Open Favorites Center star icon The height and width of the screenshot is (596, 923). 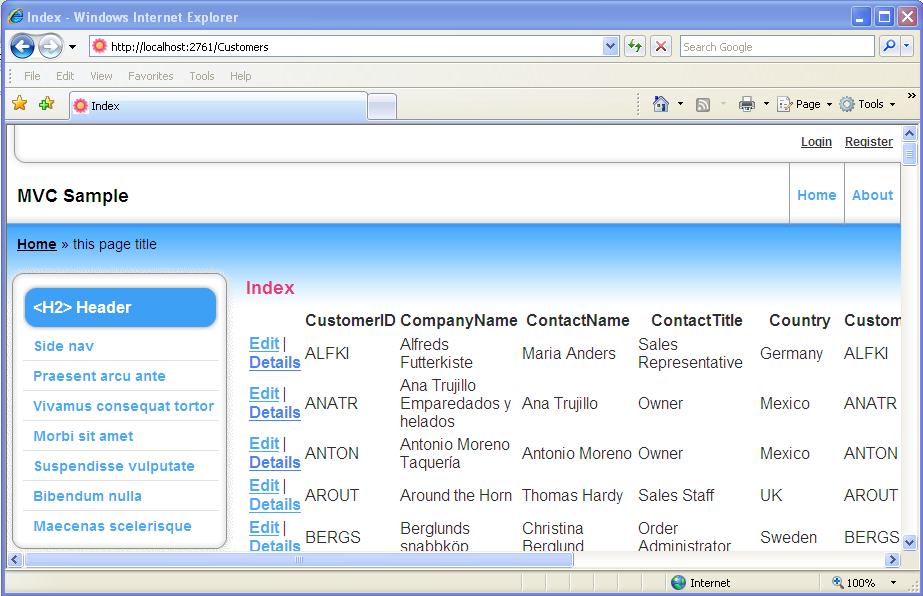(19, 104)
